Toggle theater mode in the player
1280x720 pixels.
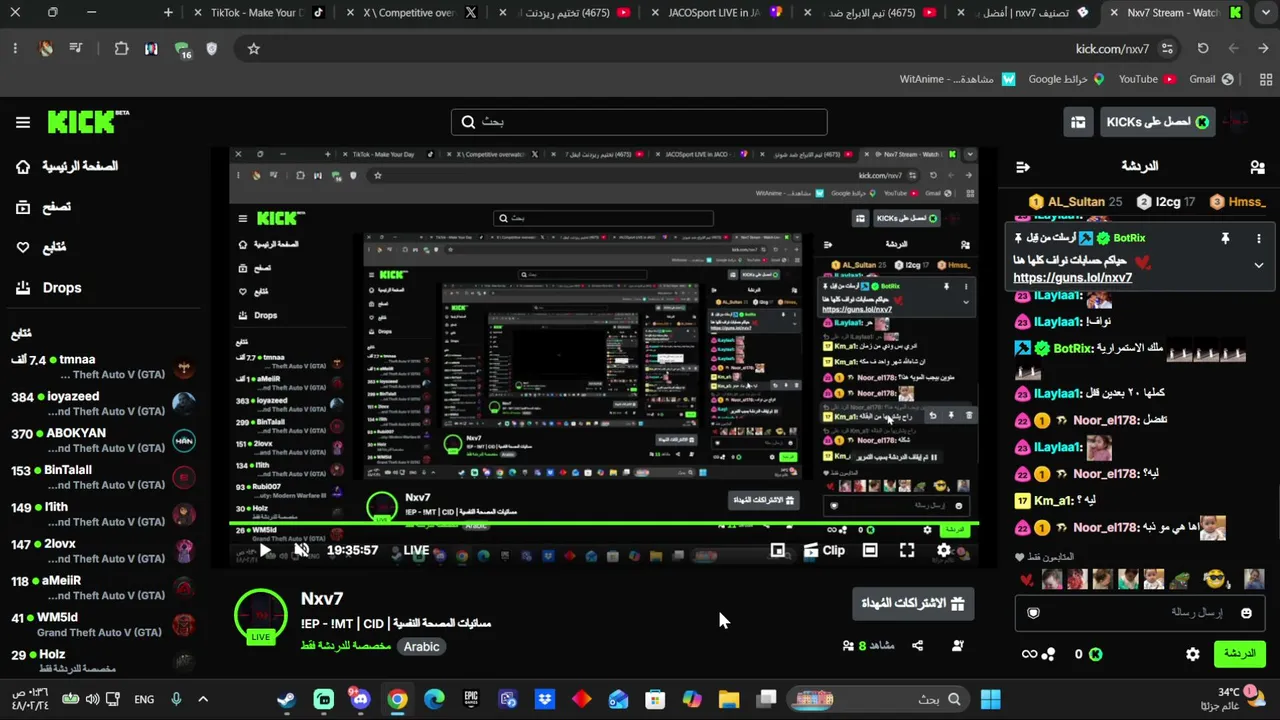pyautogui.click(x=870, y=550)
